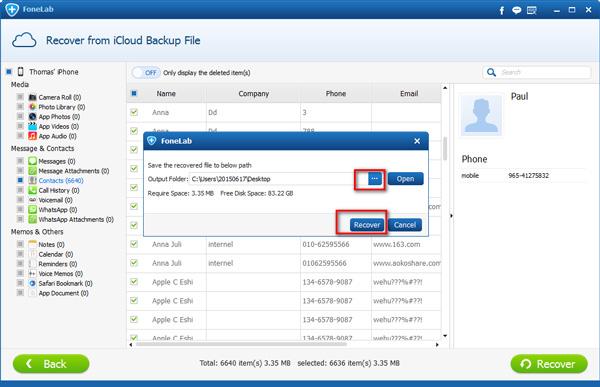
Task: Click Recover button in the dialog
Action: [367, 225]
